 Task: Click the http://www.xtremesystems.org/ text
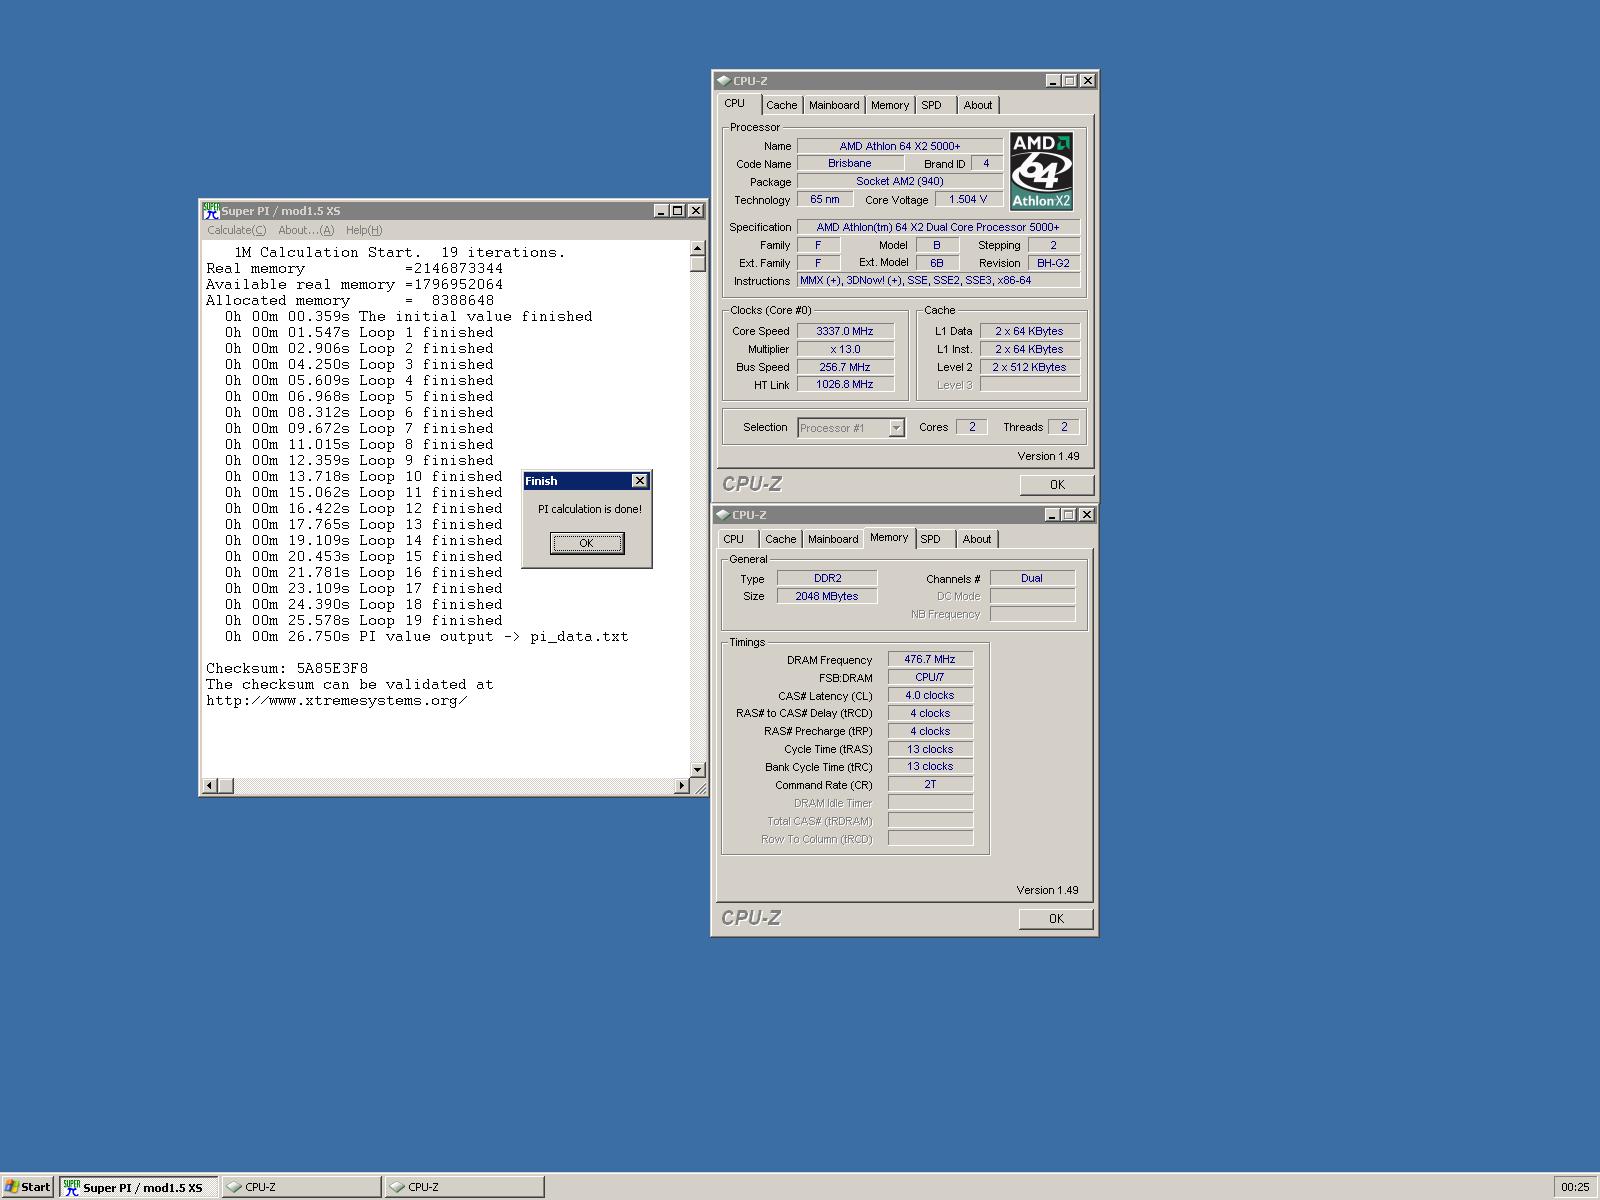coord(337,701)
